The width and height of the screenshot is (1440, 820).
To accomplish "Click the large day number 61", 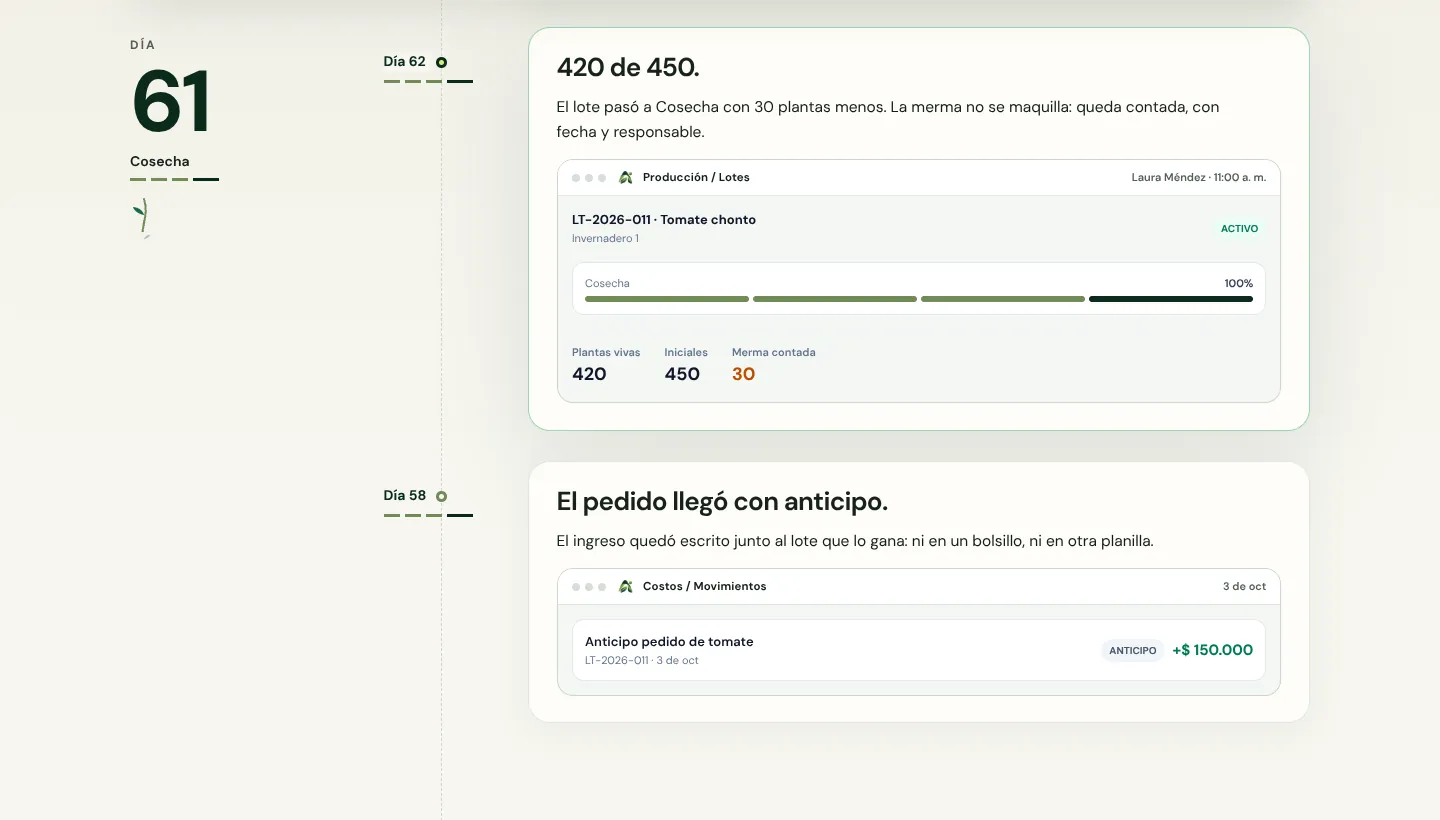I will (171, 101).
